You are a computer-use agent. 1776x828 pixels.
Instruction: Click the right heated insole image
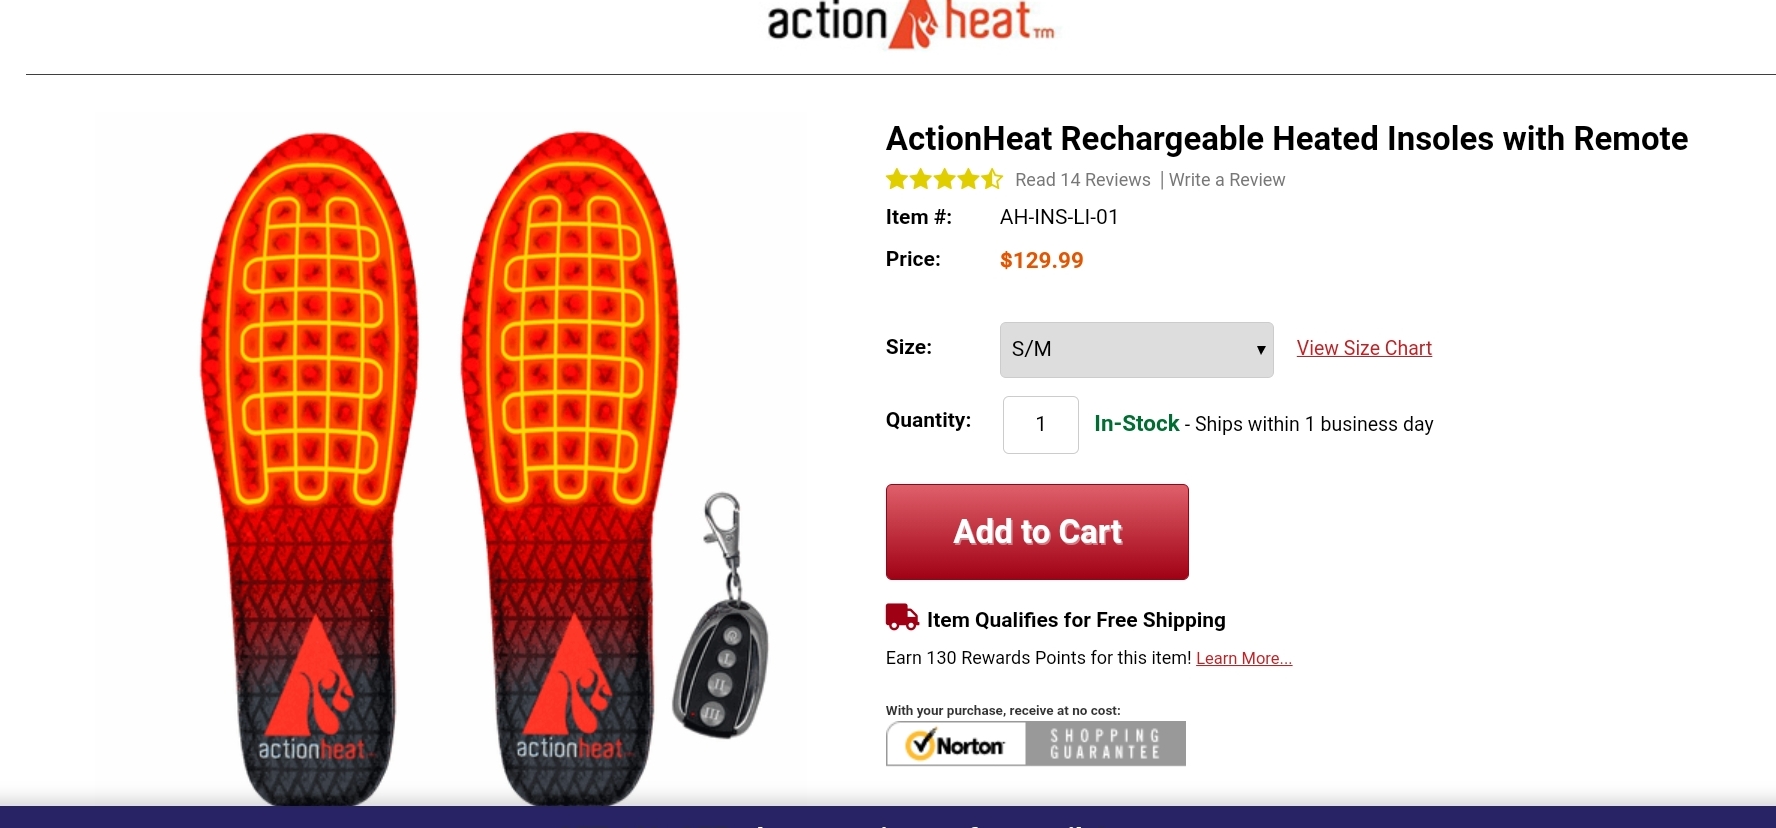coord(570,468)
